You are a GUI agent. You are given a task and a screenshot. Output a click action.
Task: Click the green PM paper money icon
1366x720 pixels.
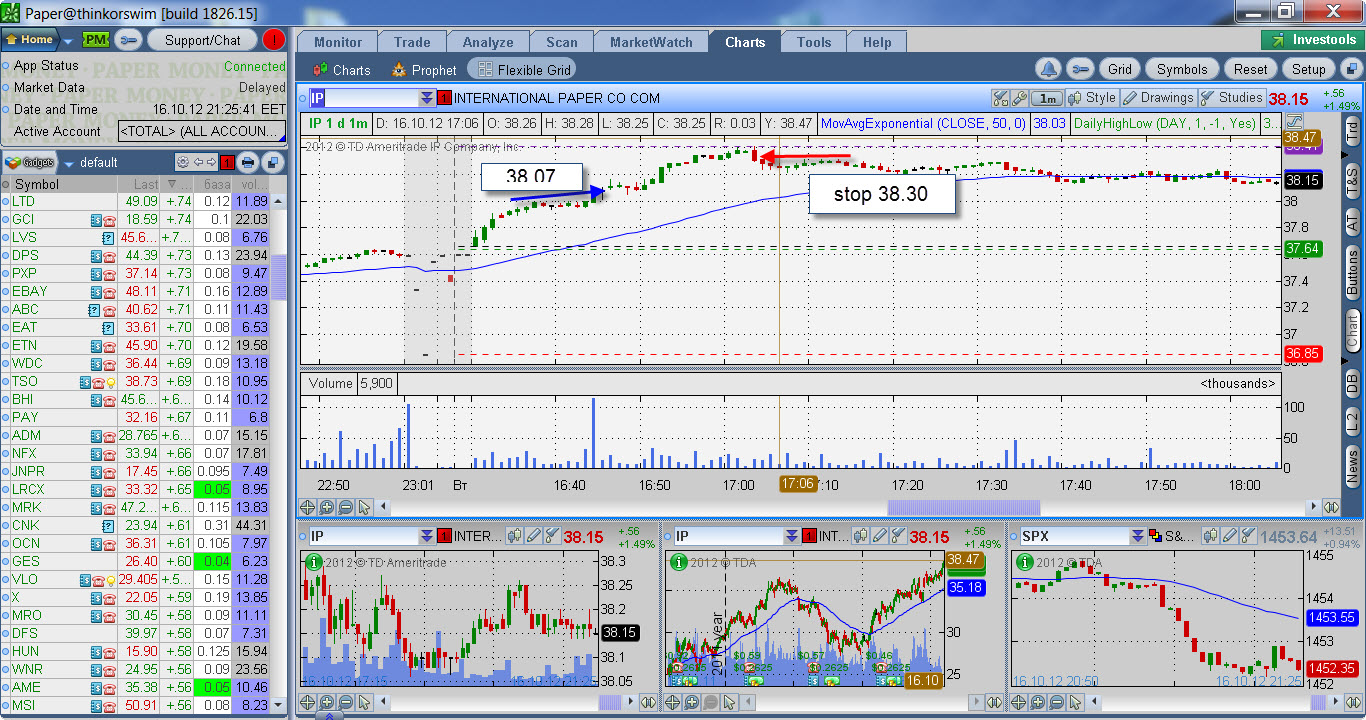tap(95, 40)
